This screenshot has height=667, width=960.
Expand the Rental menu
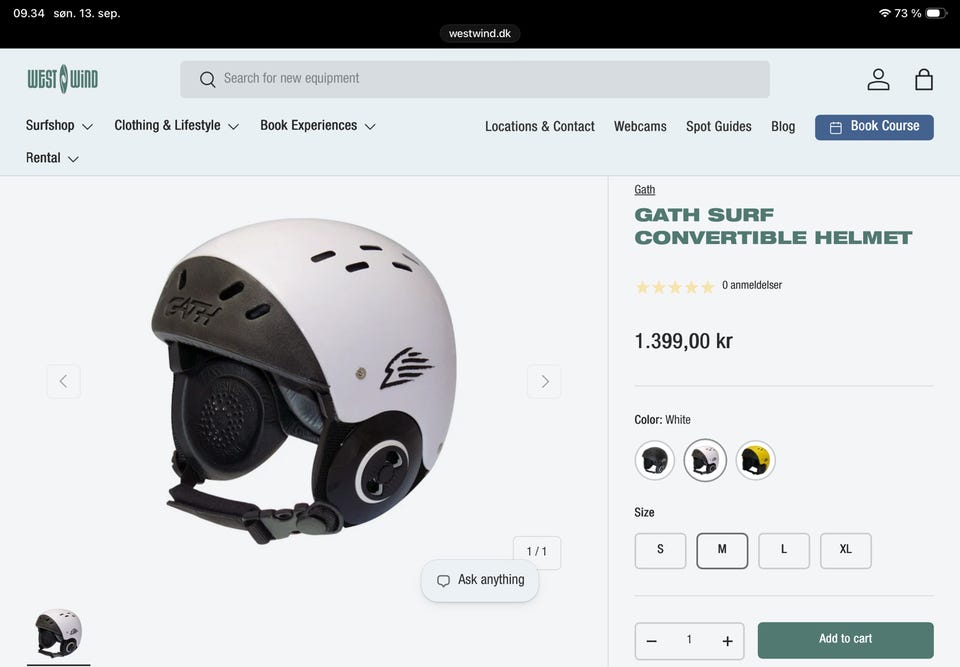tap(52, 158)
